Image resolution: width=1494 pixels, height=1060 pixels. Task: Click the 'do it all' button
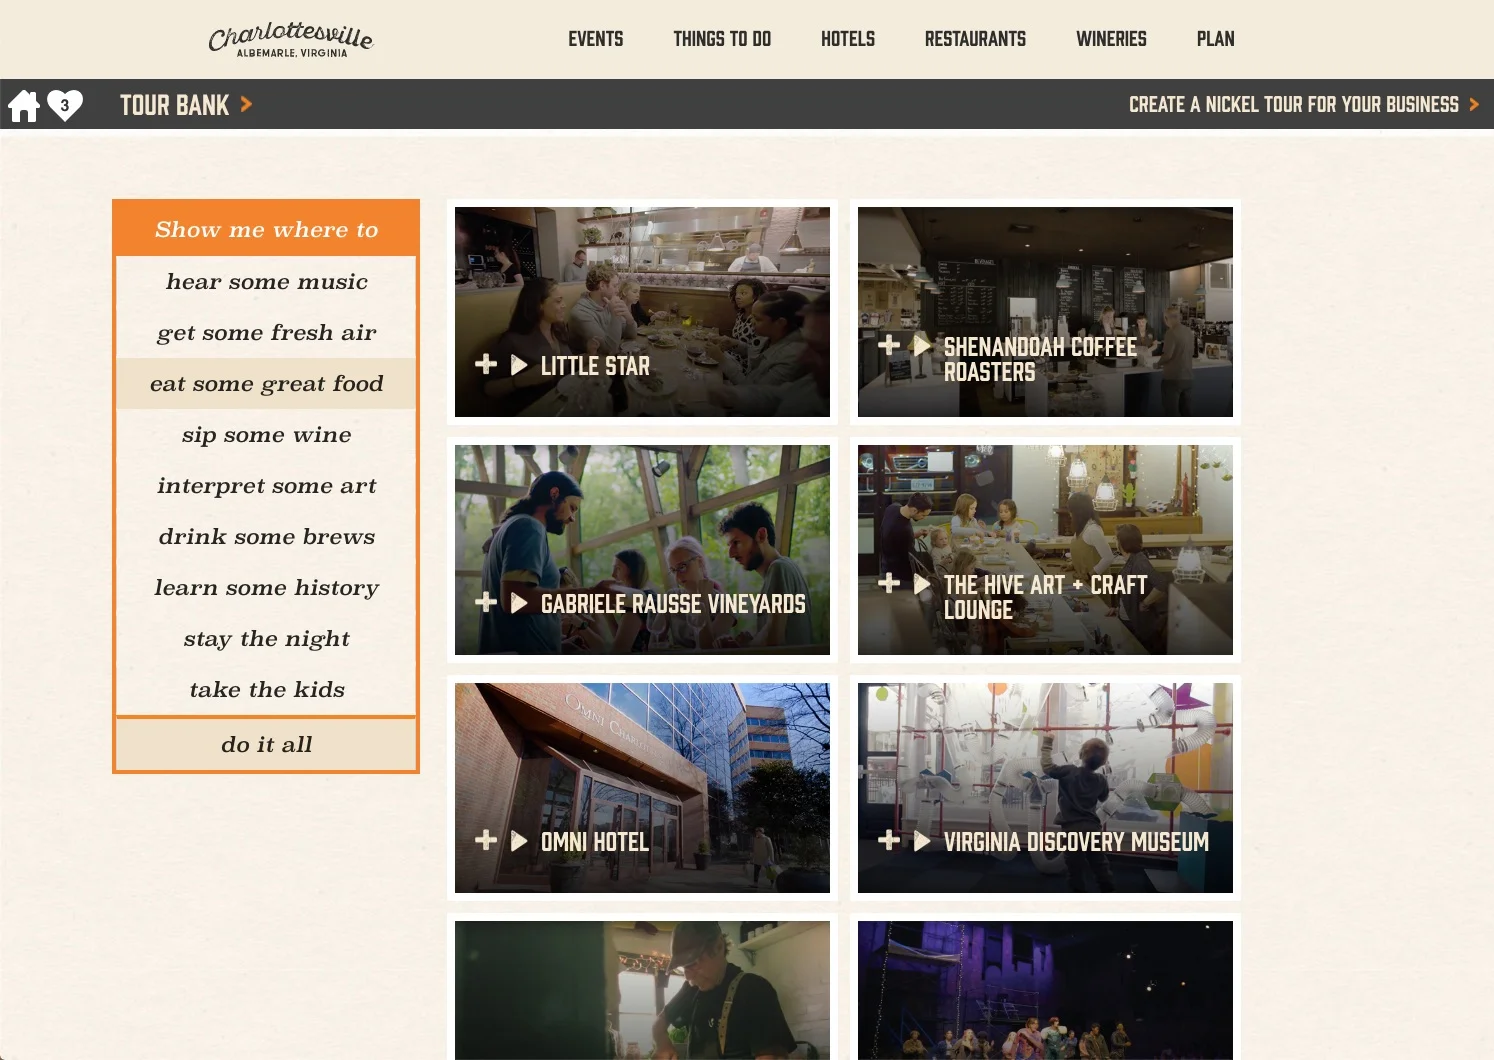pos(266,745)
